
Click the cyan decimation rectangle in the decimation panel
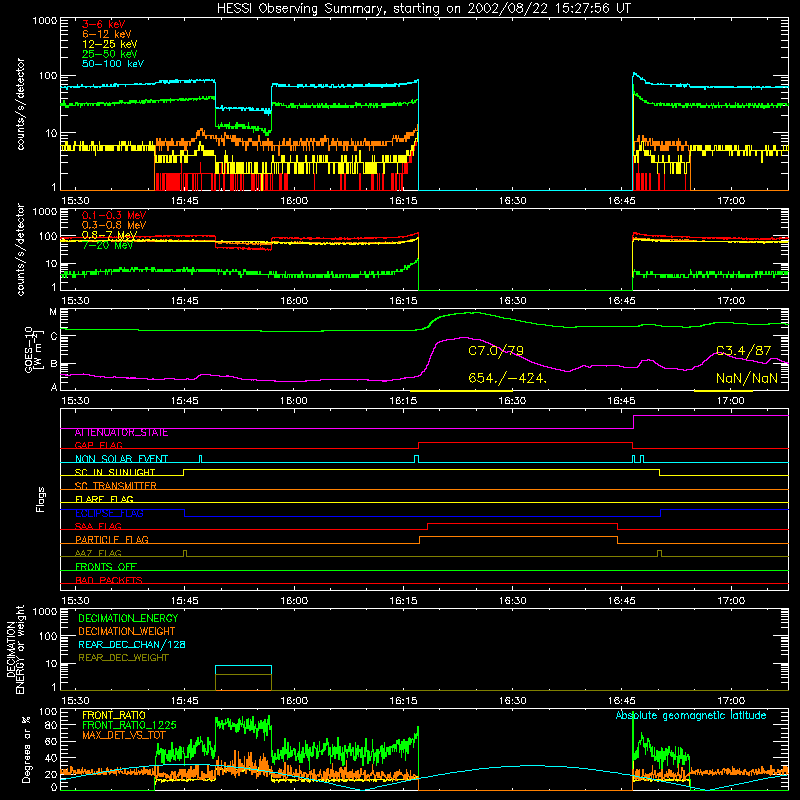[243, 670]
